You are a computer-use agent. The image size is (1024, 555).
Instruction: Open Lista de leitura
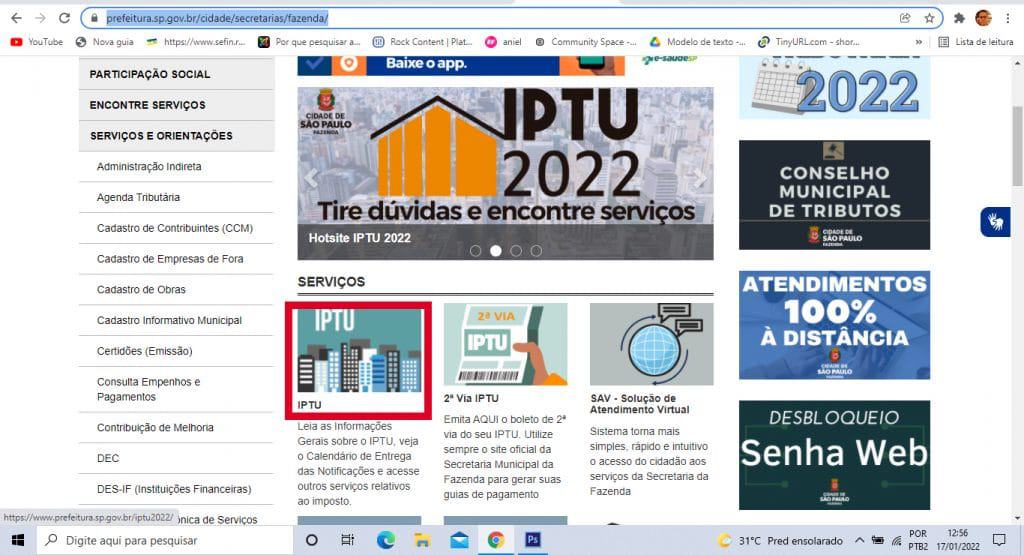[976, 42]
